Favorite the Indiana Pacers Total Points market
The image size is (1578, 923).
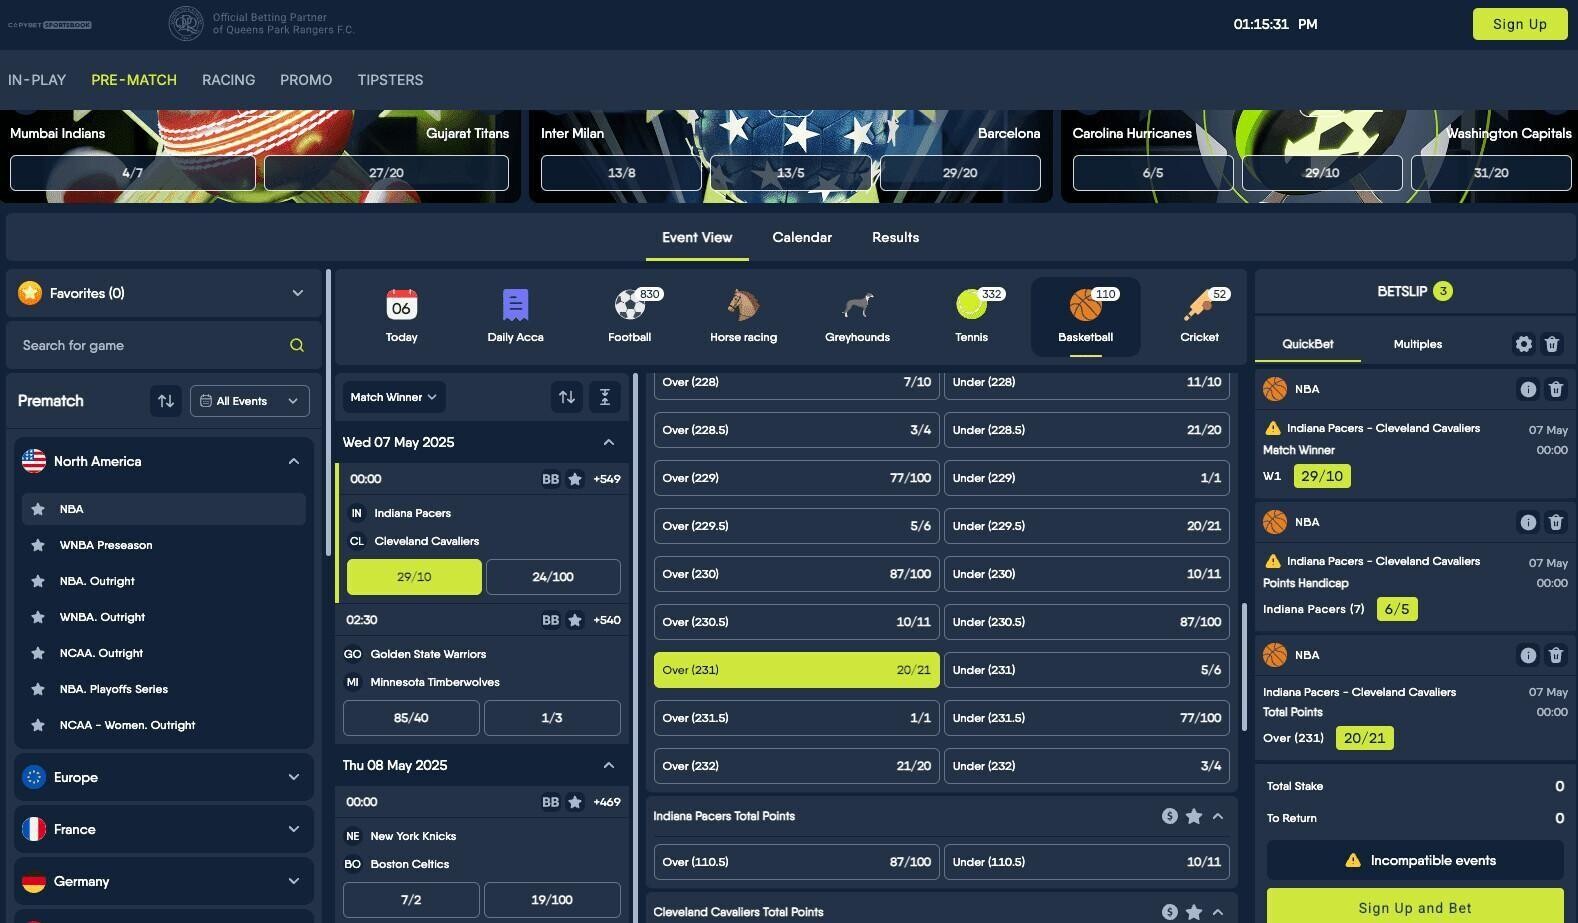1194,816
